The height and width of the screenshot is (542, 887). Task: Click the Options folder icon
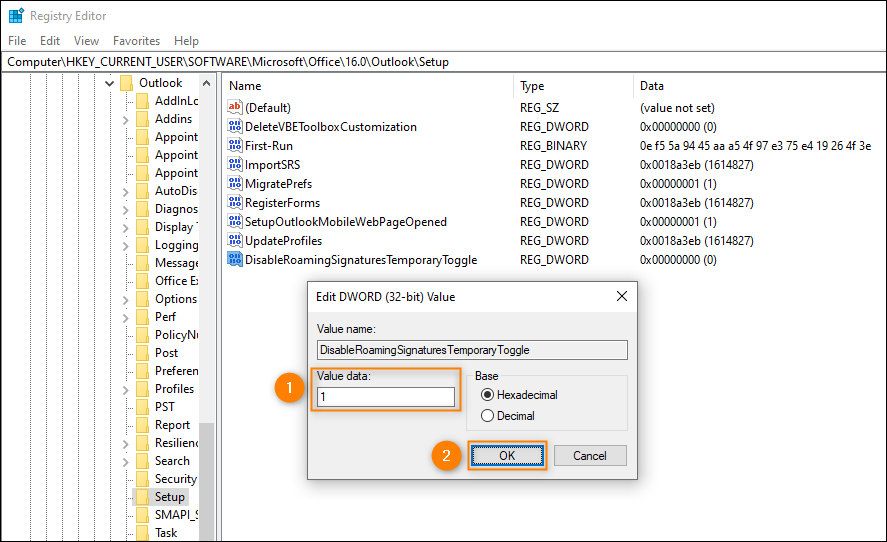143,299
